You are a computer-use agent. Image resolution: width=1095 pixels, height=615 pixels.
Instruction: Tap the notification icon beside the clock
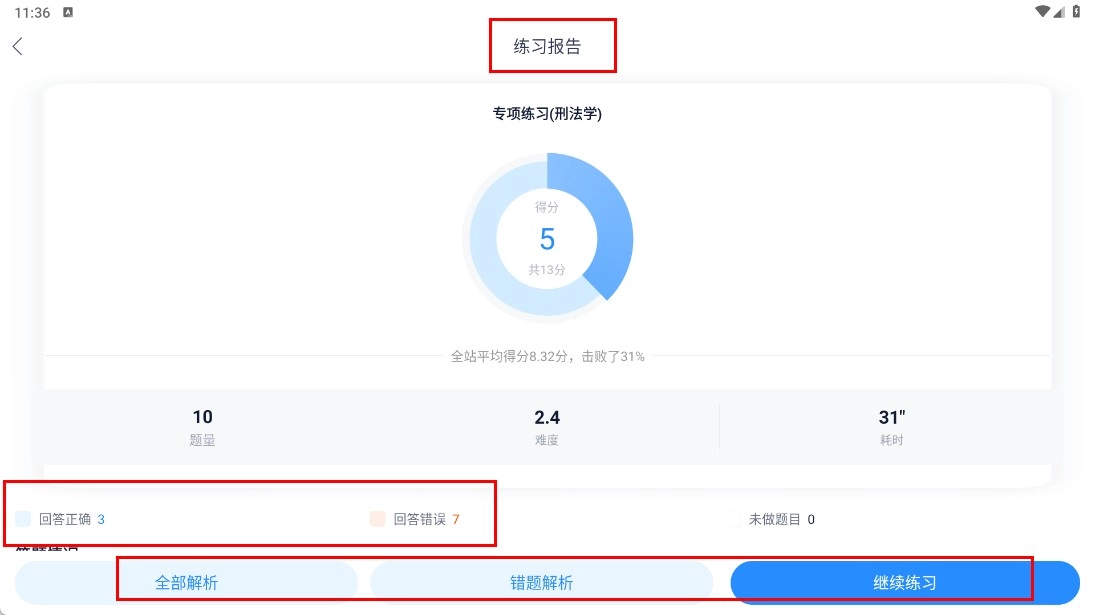[x=68, y=12]
